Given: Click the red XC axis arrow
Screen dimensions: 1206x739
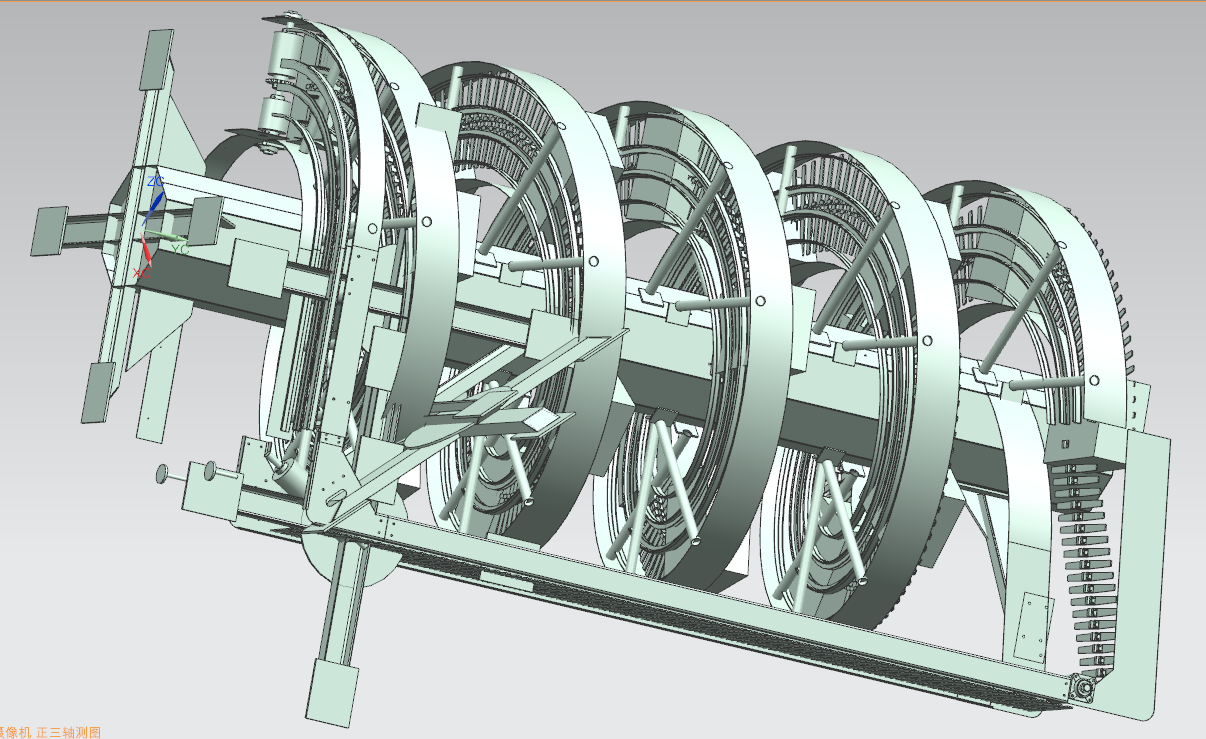Looking at the screenshot, I should (x=145, y=252).
